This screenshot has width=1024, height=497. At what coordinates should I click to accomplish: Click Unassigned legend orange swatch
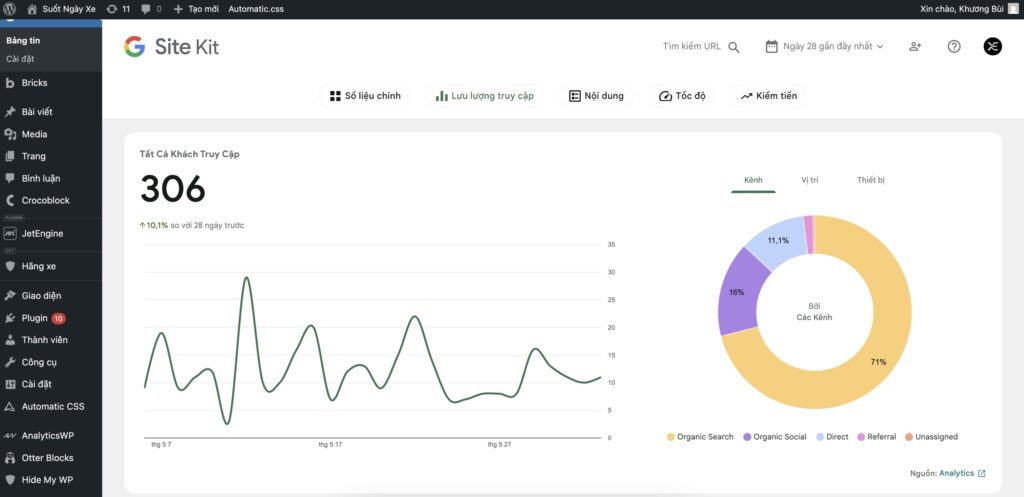pyautogui.click(x=908, y=437)
